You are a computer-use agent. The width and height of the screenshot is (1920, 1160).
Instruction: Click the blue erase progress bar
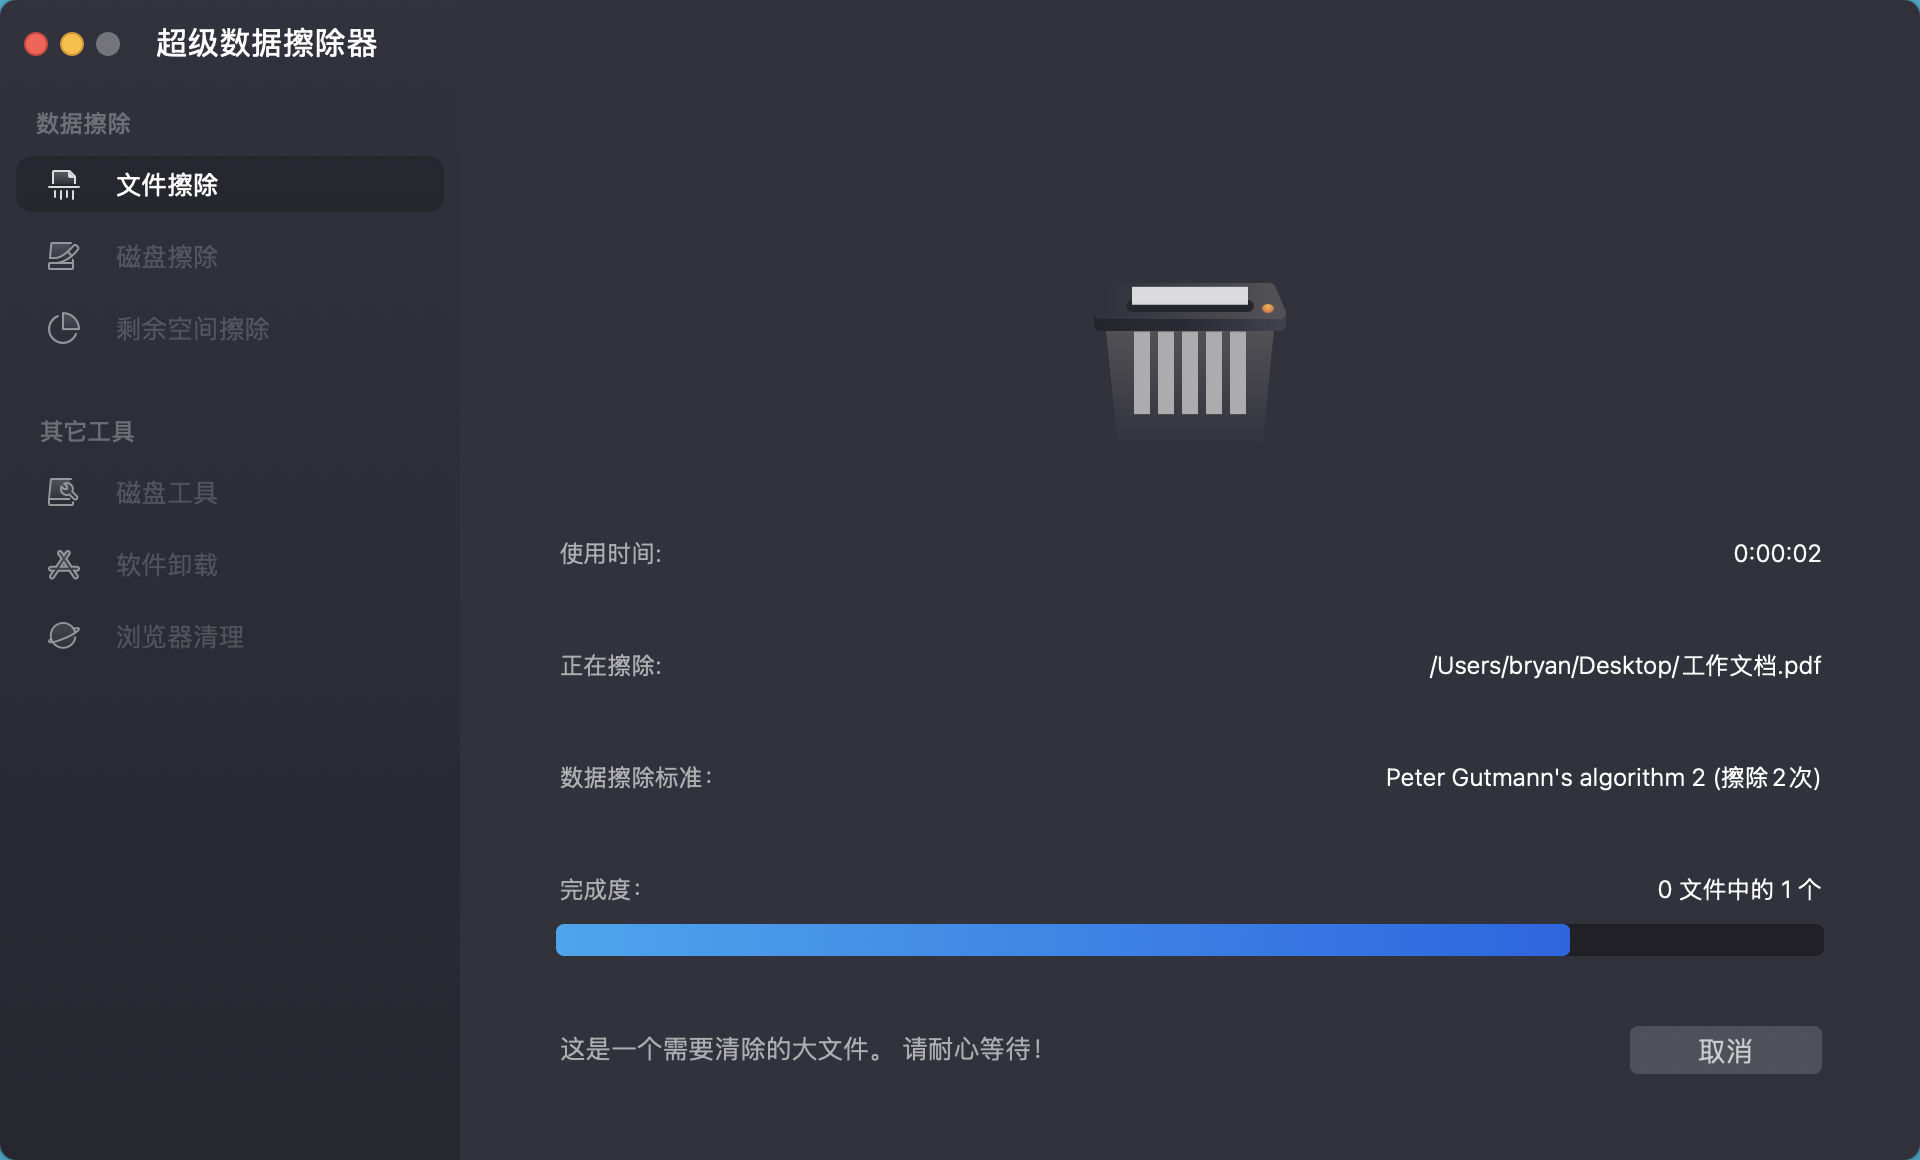(1060, 939)
